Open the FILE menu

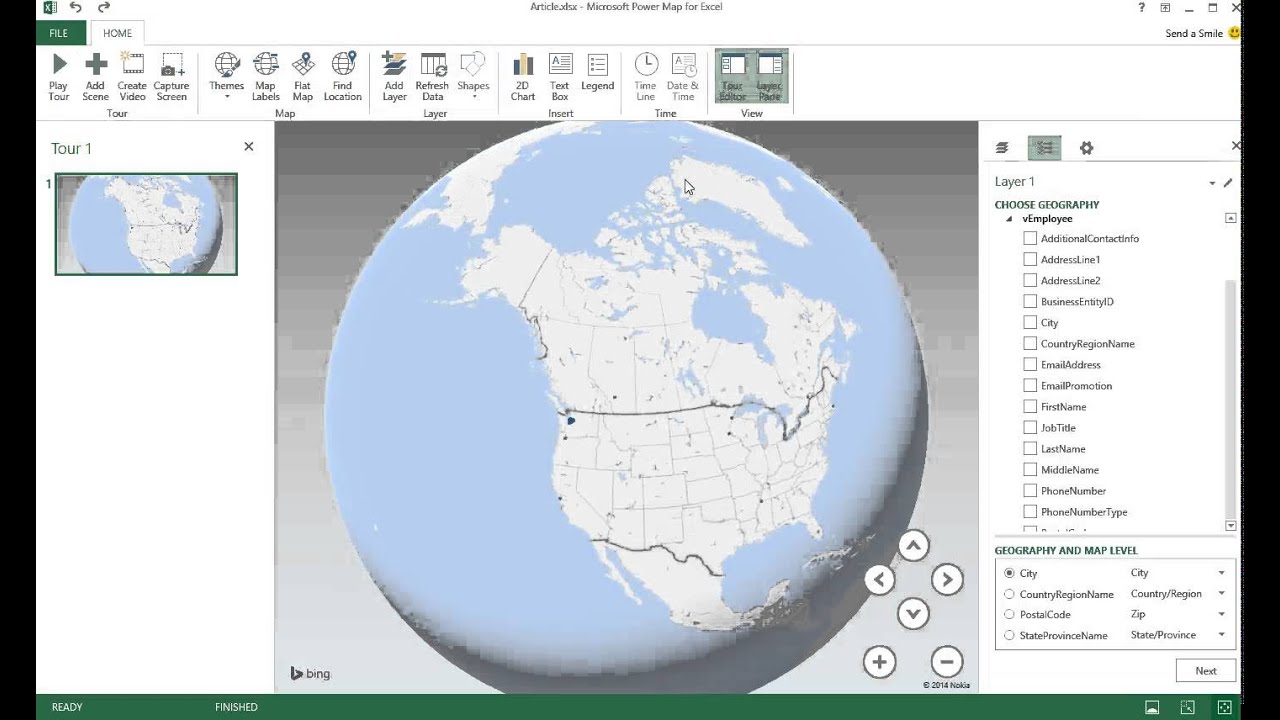[x=58, y=33]
